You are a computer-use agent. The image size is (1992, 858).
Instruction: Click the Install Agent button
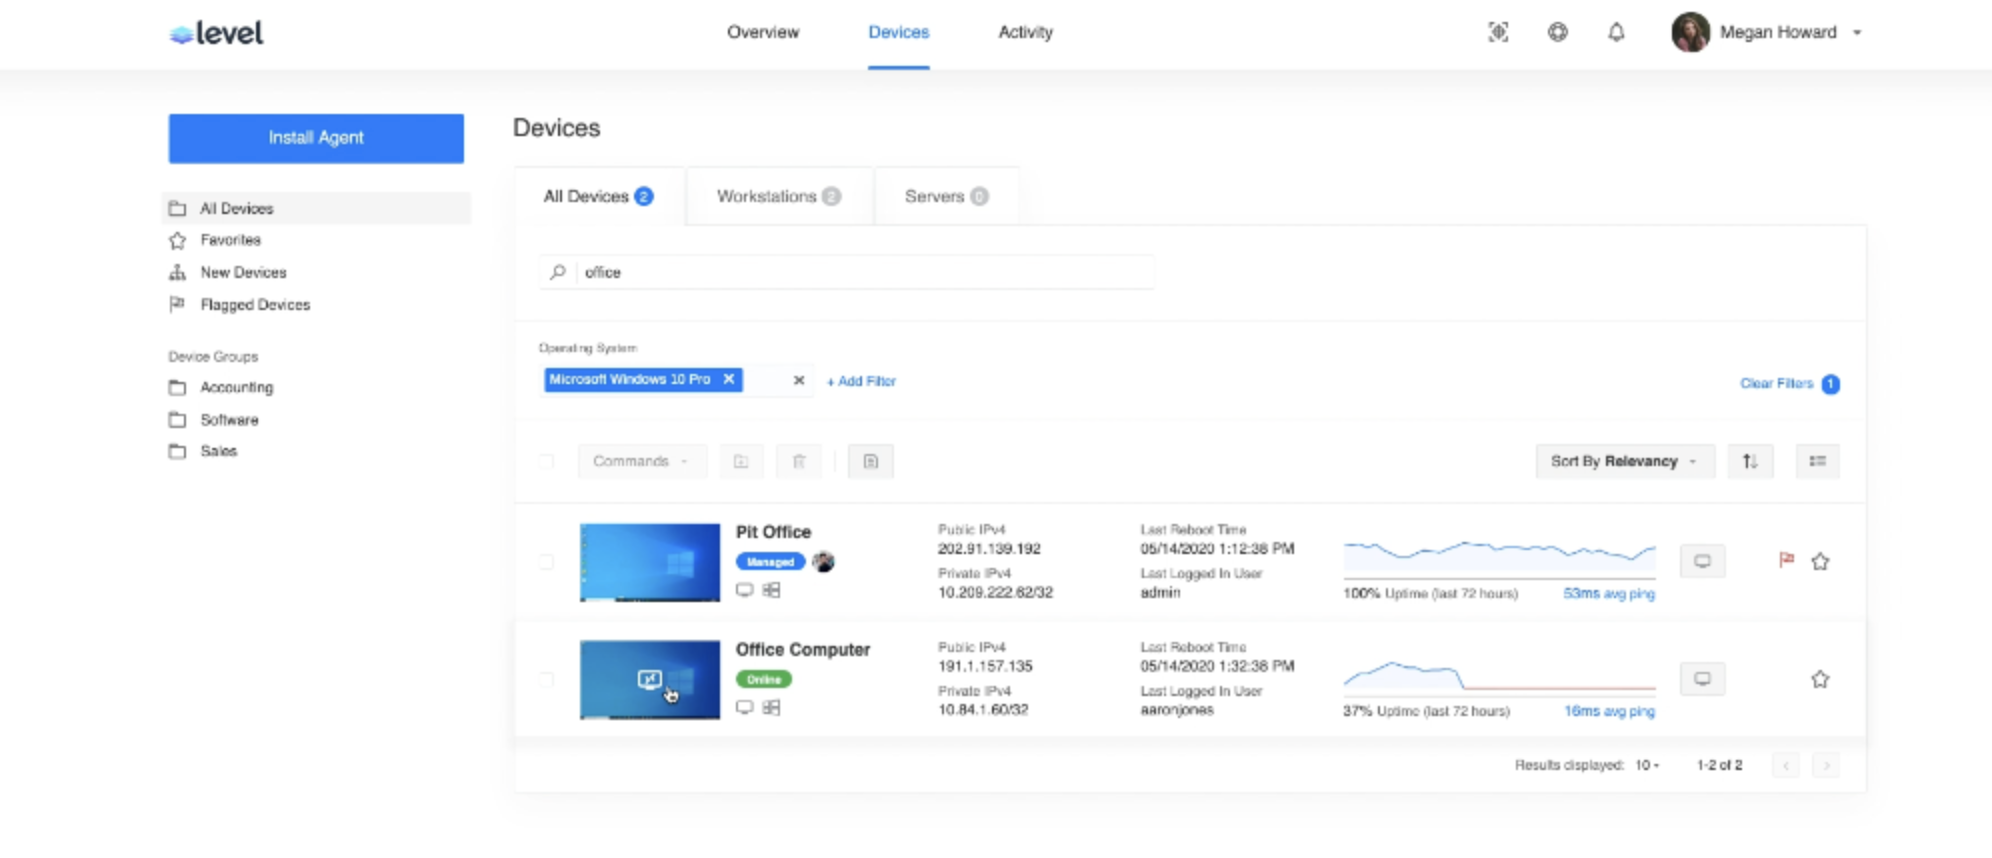pos(316,138)
